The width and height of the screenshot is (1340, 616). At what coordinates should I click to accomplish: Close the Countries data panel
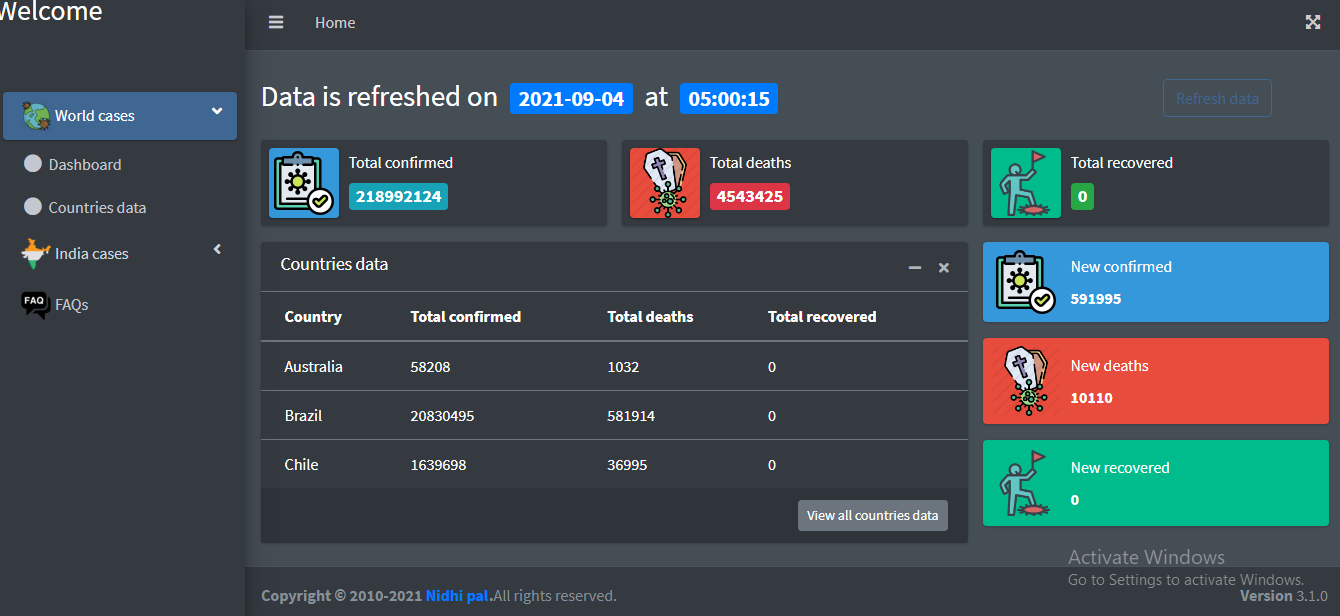point(943,268)
